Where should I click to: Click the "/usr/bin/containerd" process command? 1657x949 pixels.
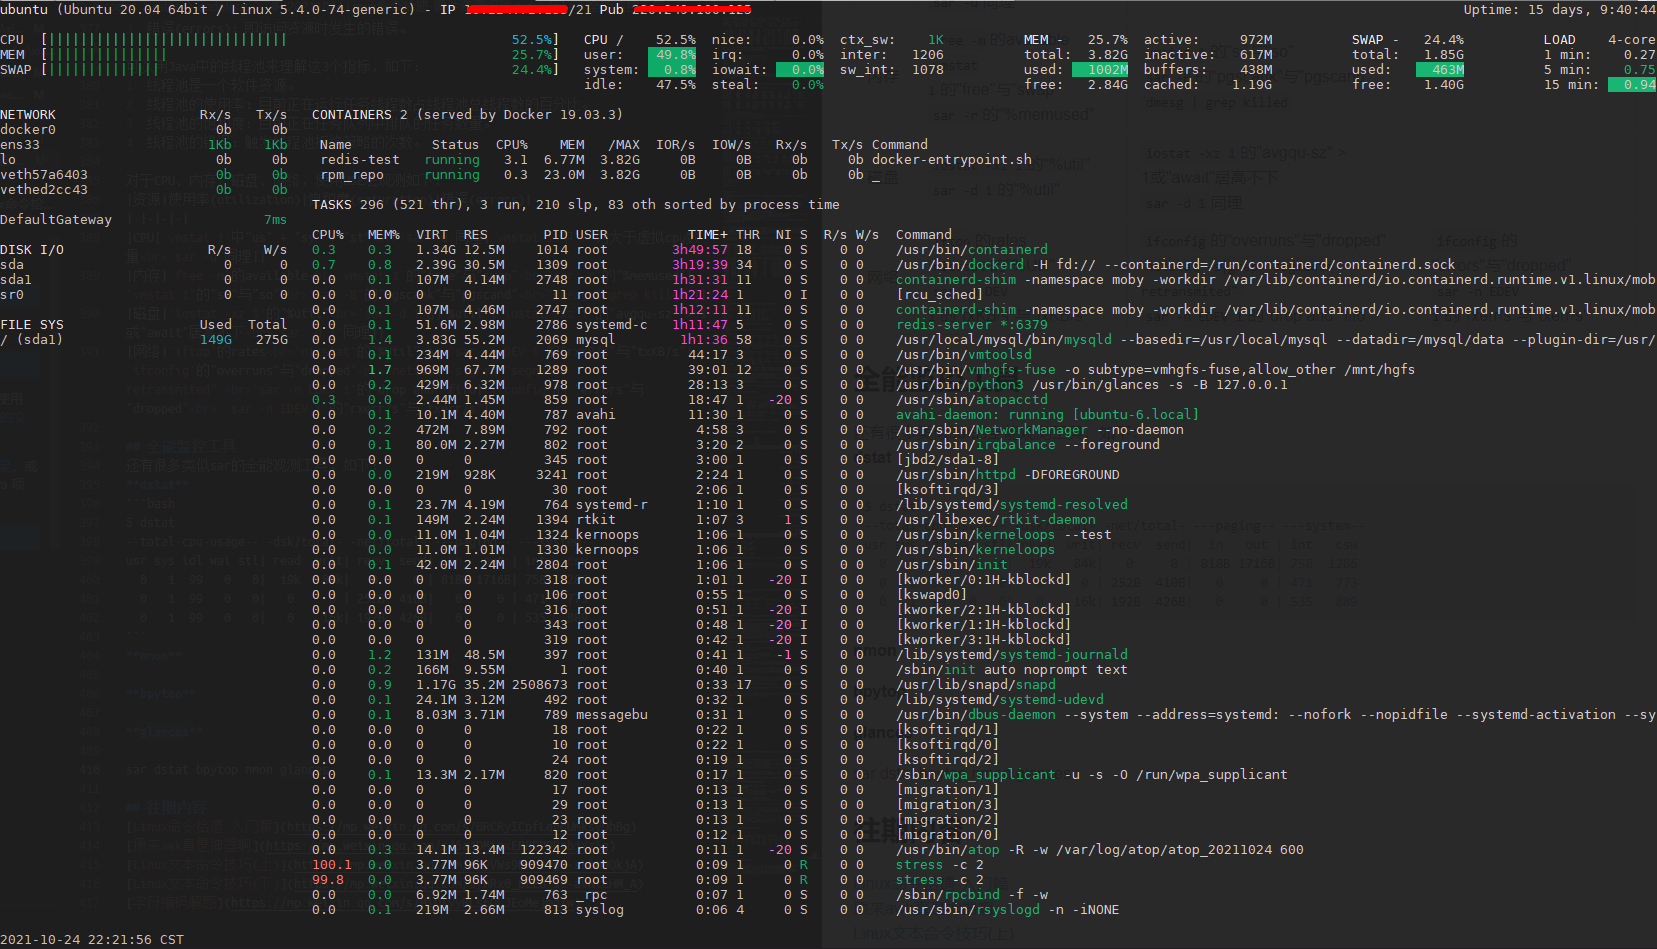pos(972,250)
